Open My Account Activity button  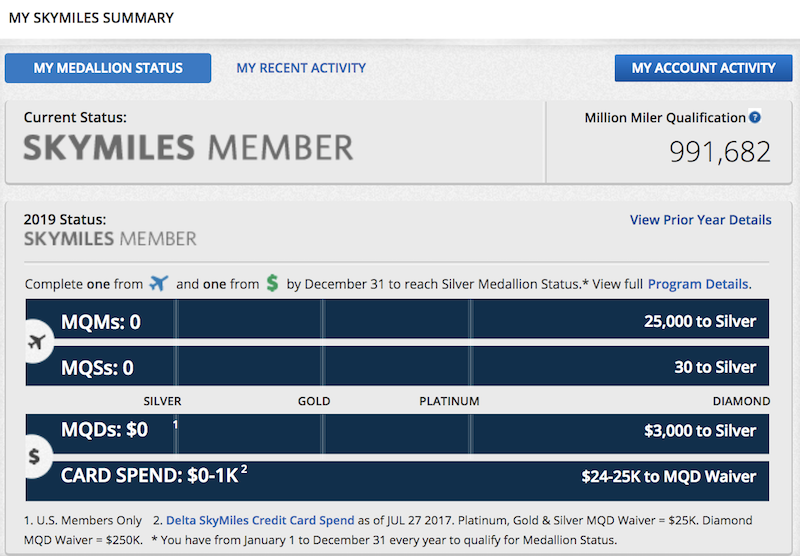704,68
